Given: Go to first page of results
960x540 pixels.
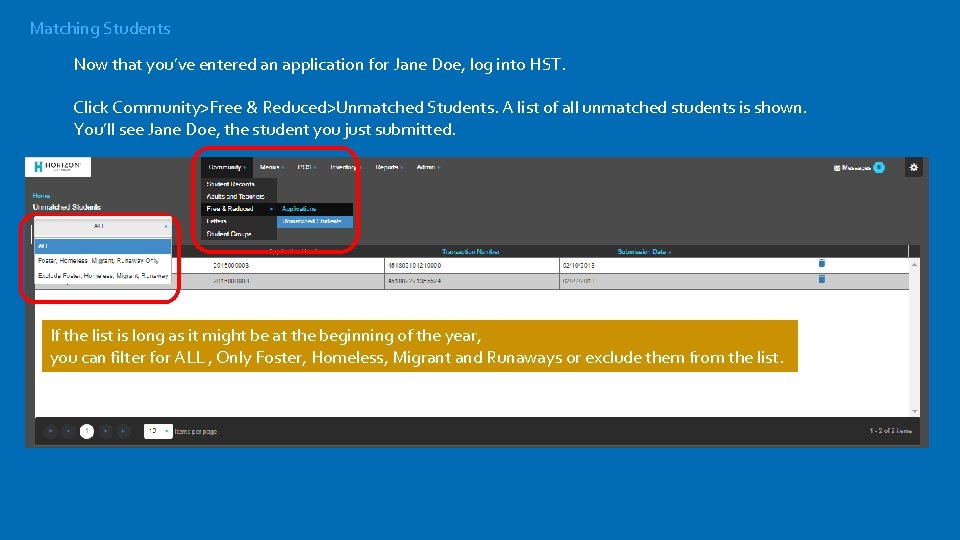Looking at the screenshot, I should [51, 431].
